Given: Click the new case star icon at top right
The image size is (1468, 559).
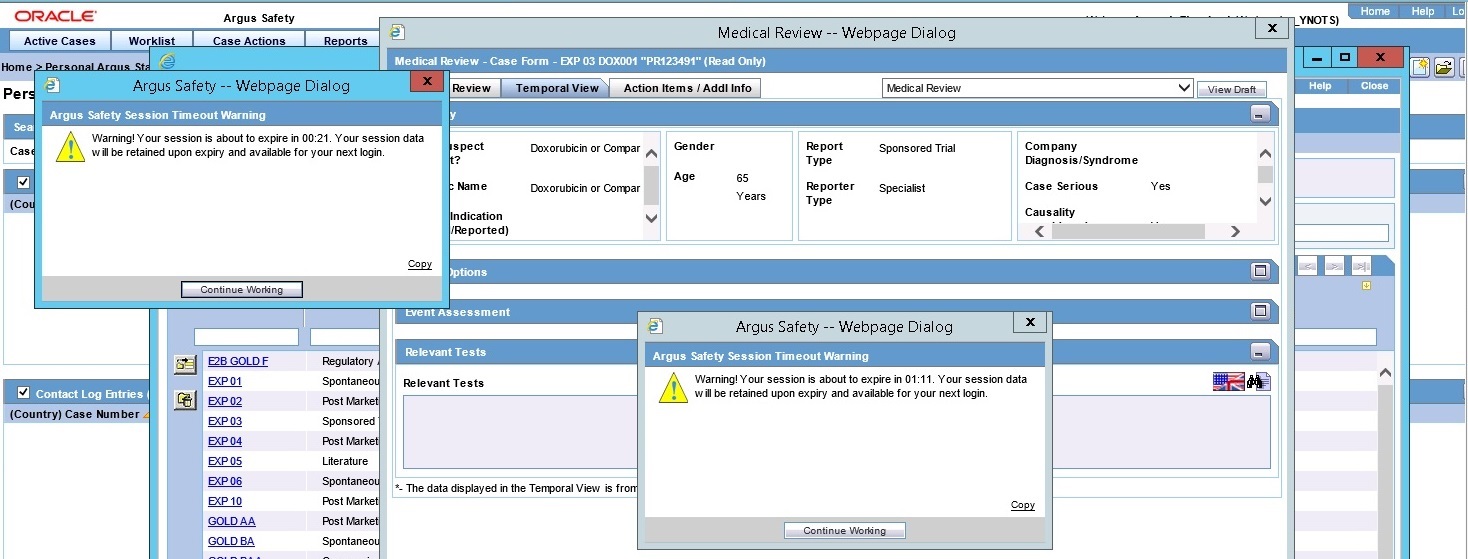Looking at the screenshot, I should [x=1420, y=67].
